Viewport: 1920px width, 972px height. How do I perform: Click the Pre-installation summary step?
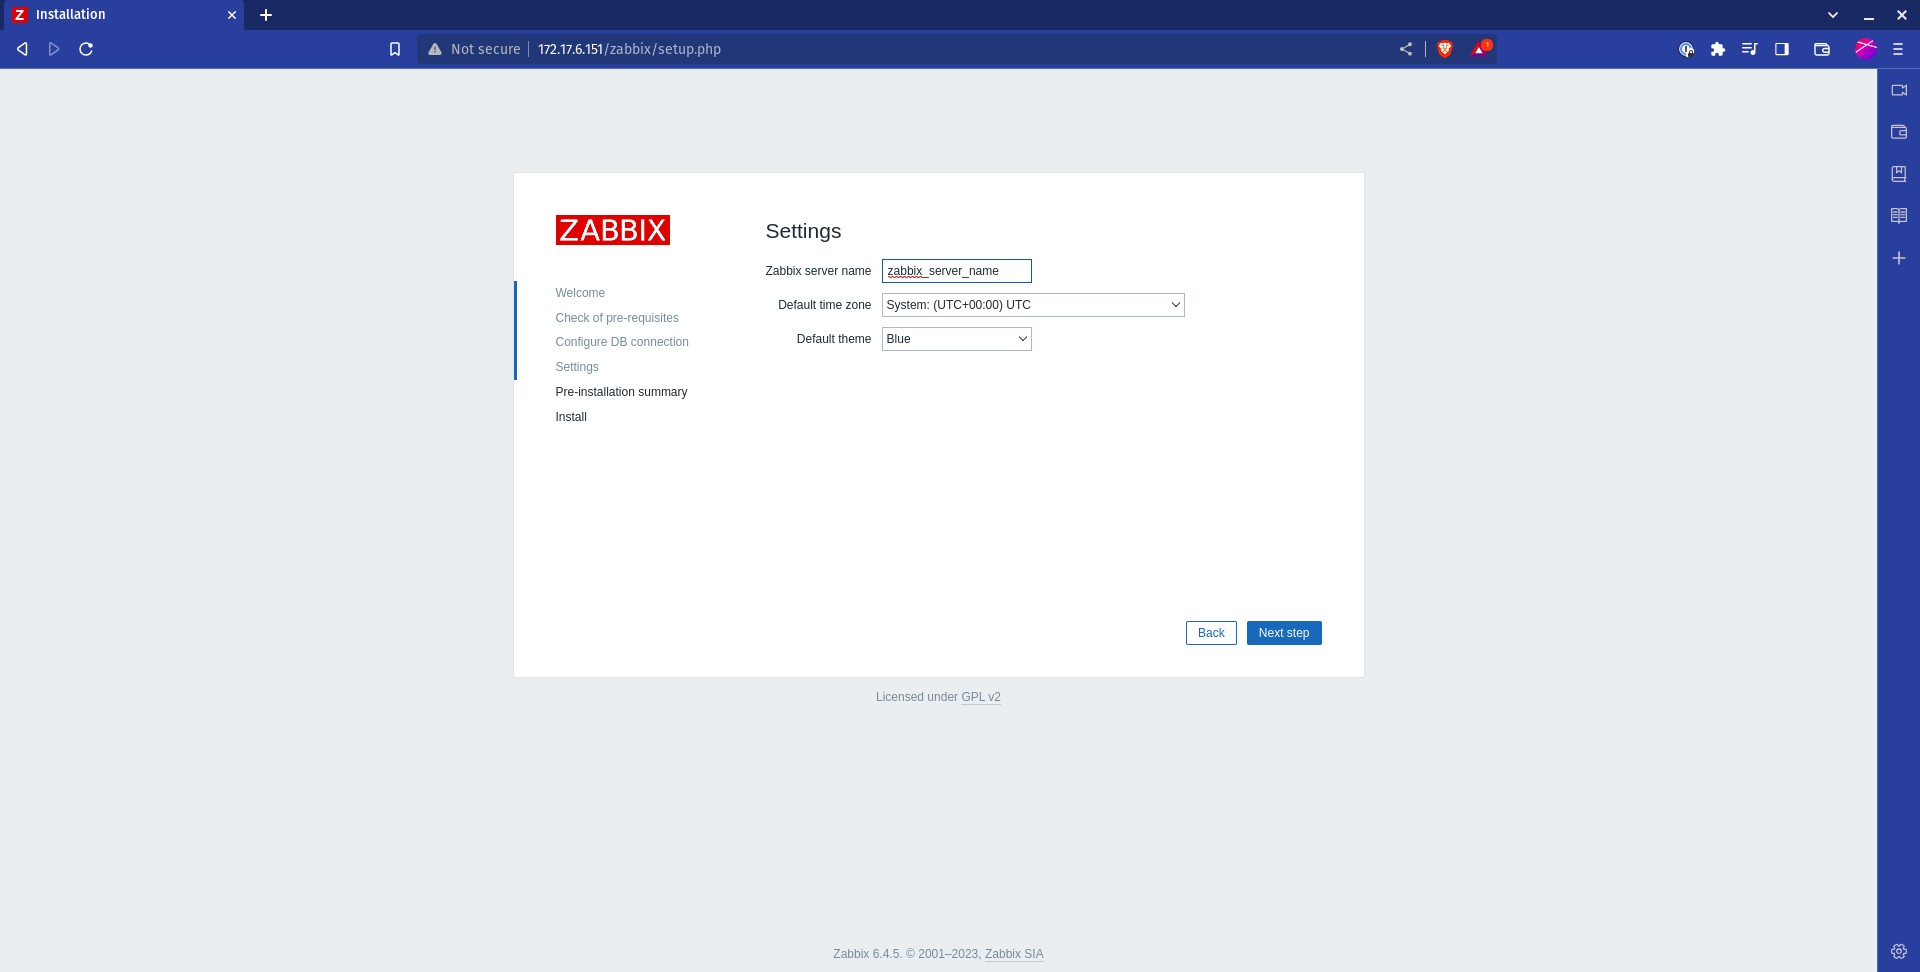coord(621,392)
